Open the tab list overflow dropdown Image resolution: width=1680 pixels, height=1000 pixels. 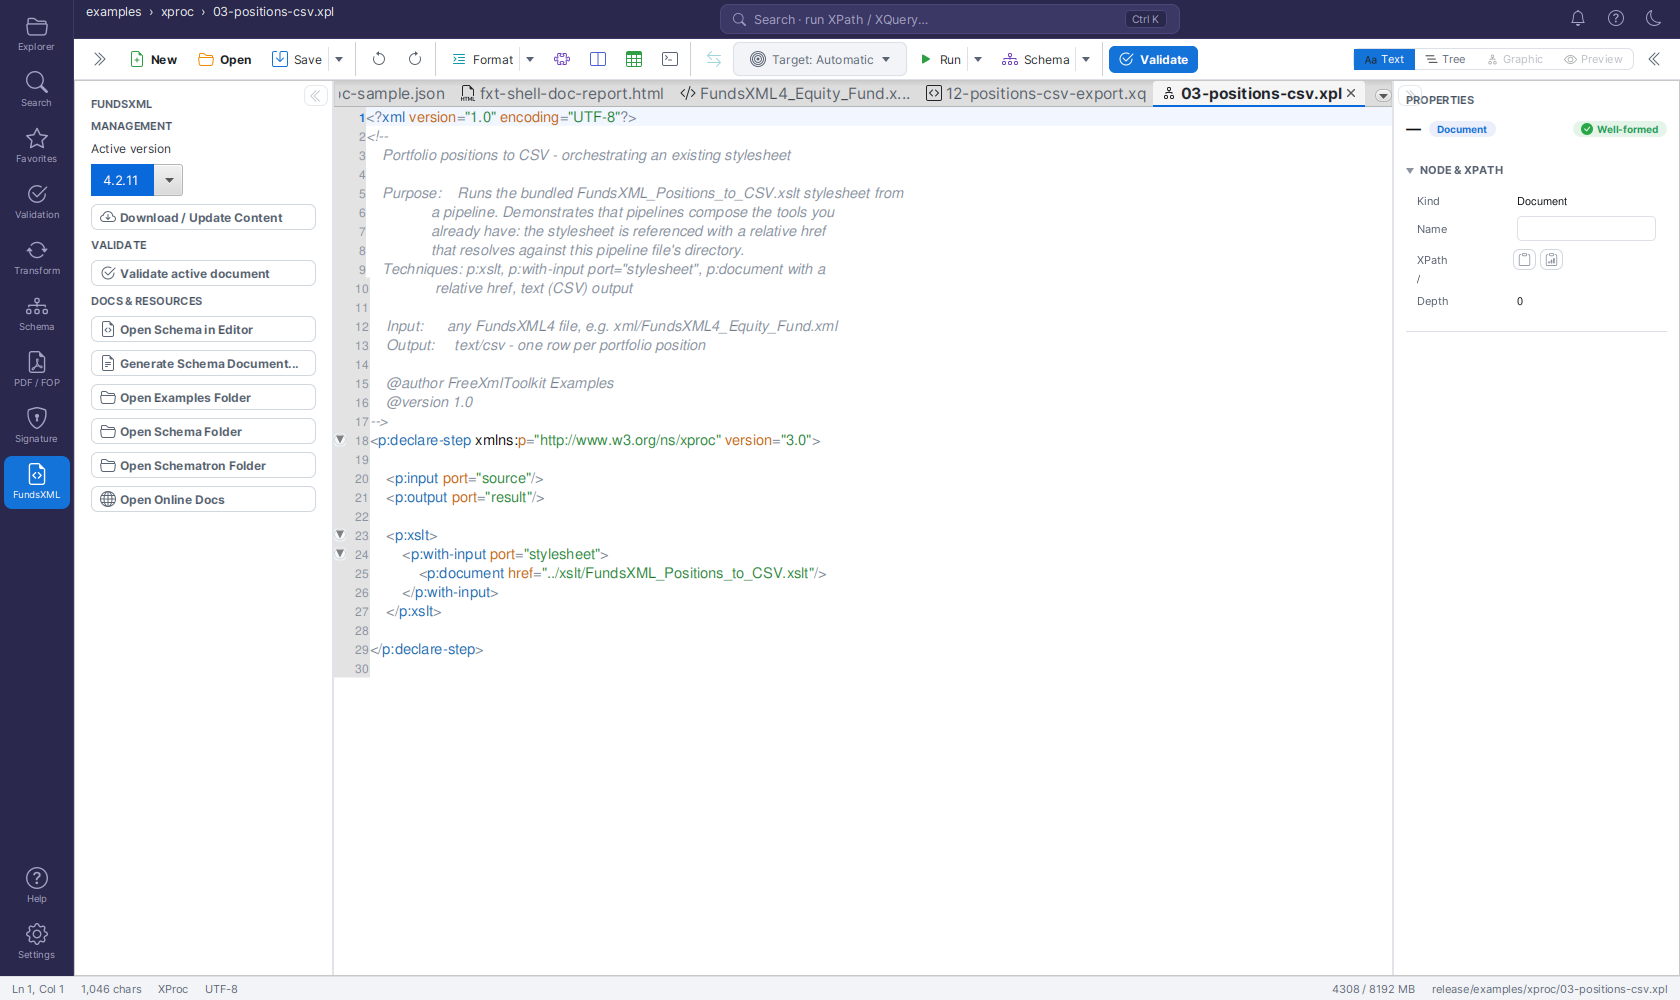point(1383,96)
